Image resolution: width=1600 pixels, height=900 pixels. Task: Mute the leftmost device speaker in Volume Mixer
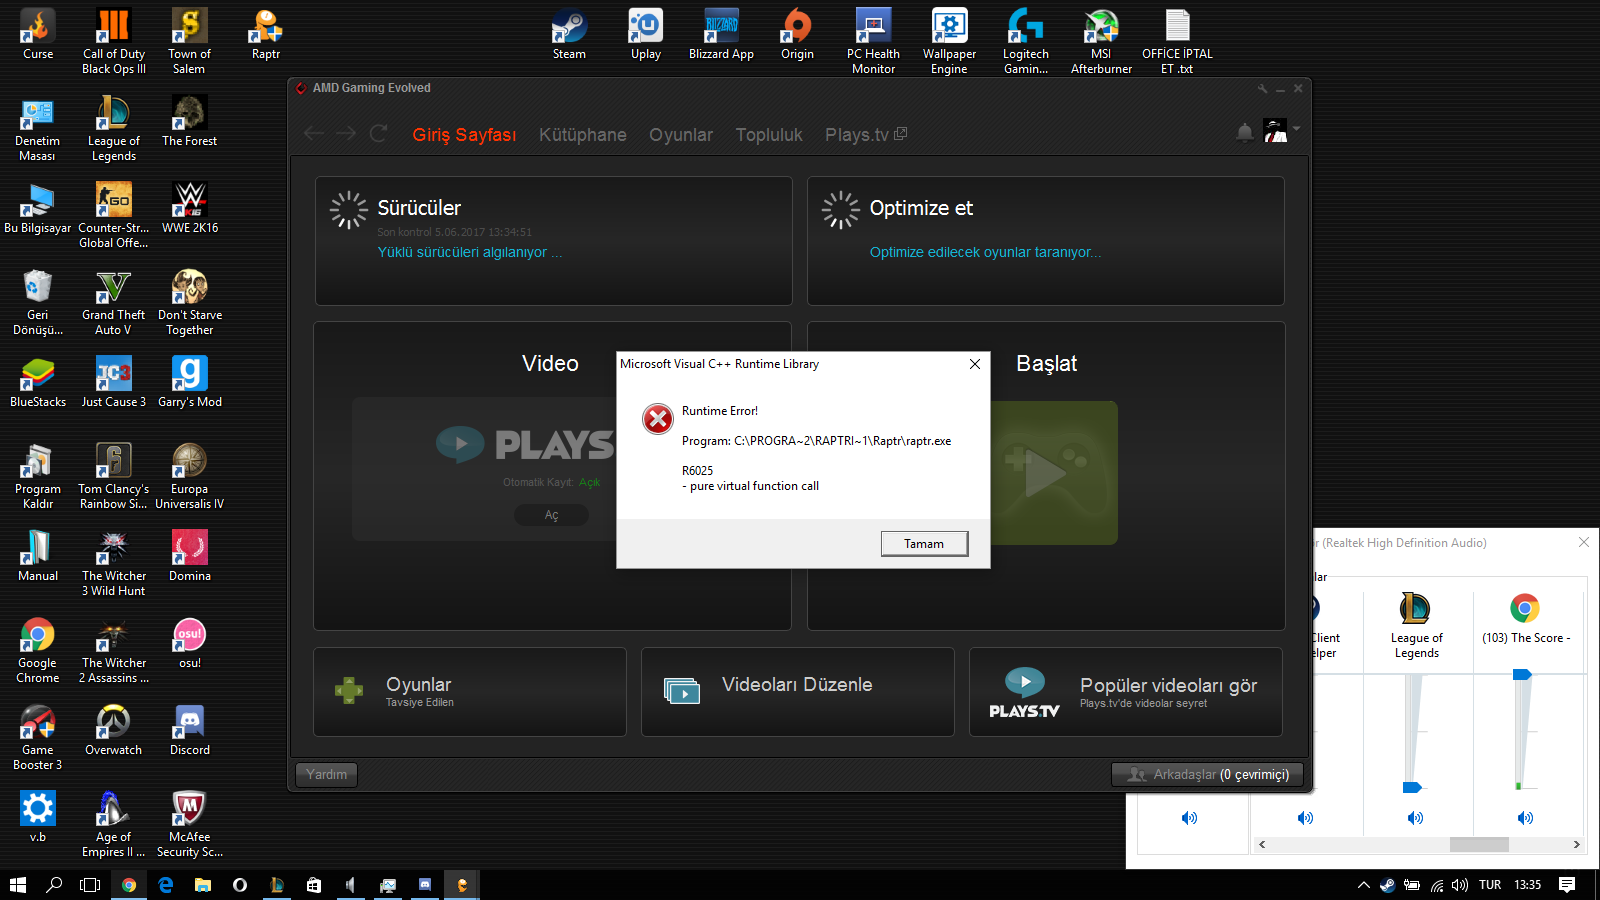[1189, 818]
